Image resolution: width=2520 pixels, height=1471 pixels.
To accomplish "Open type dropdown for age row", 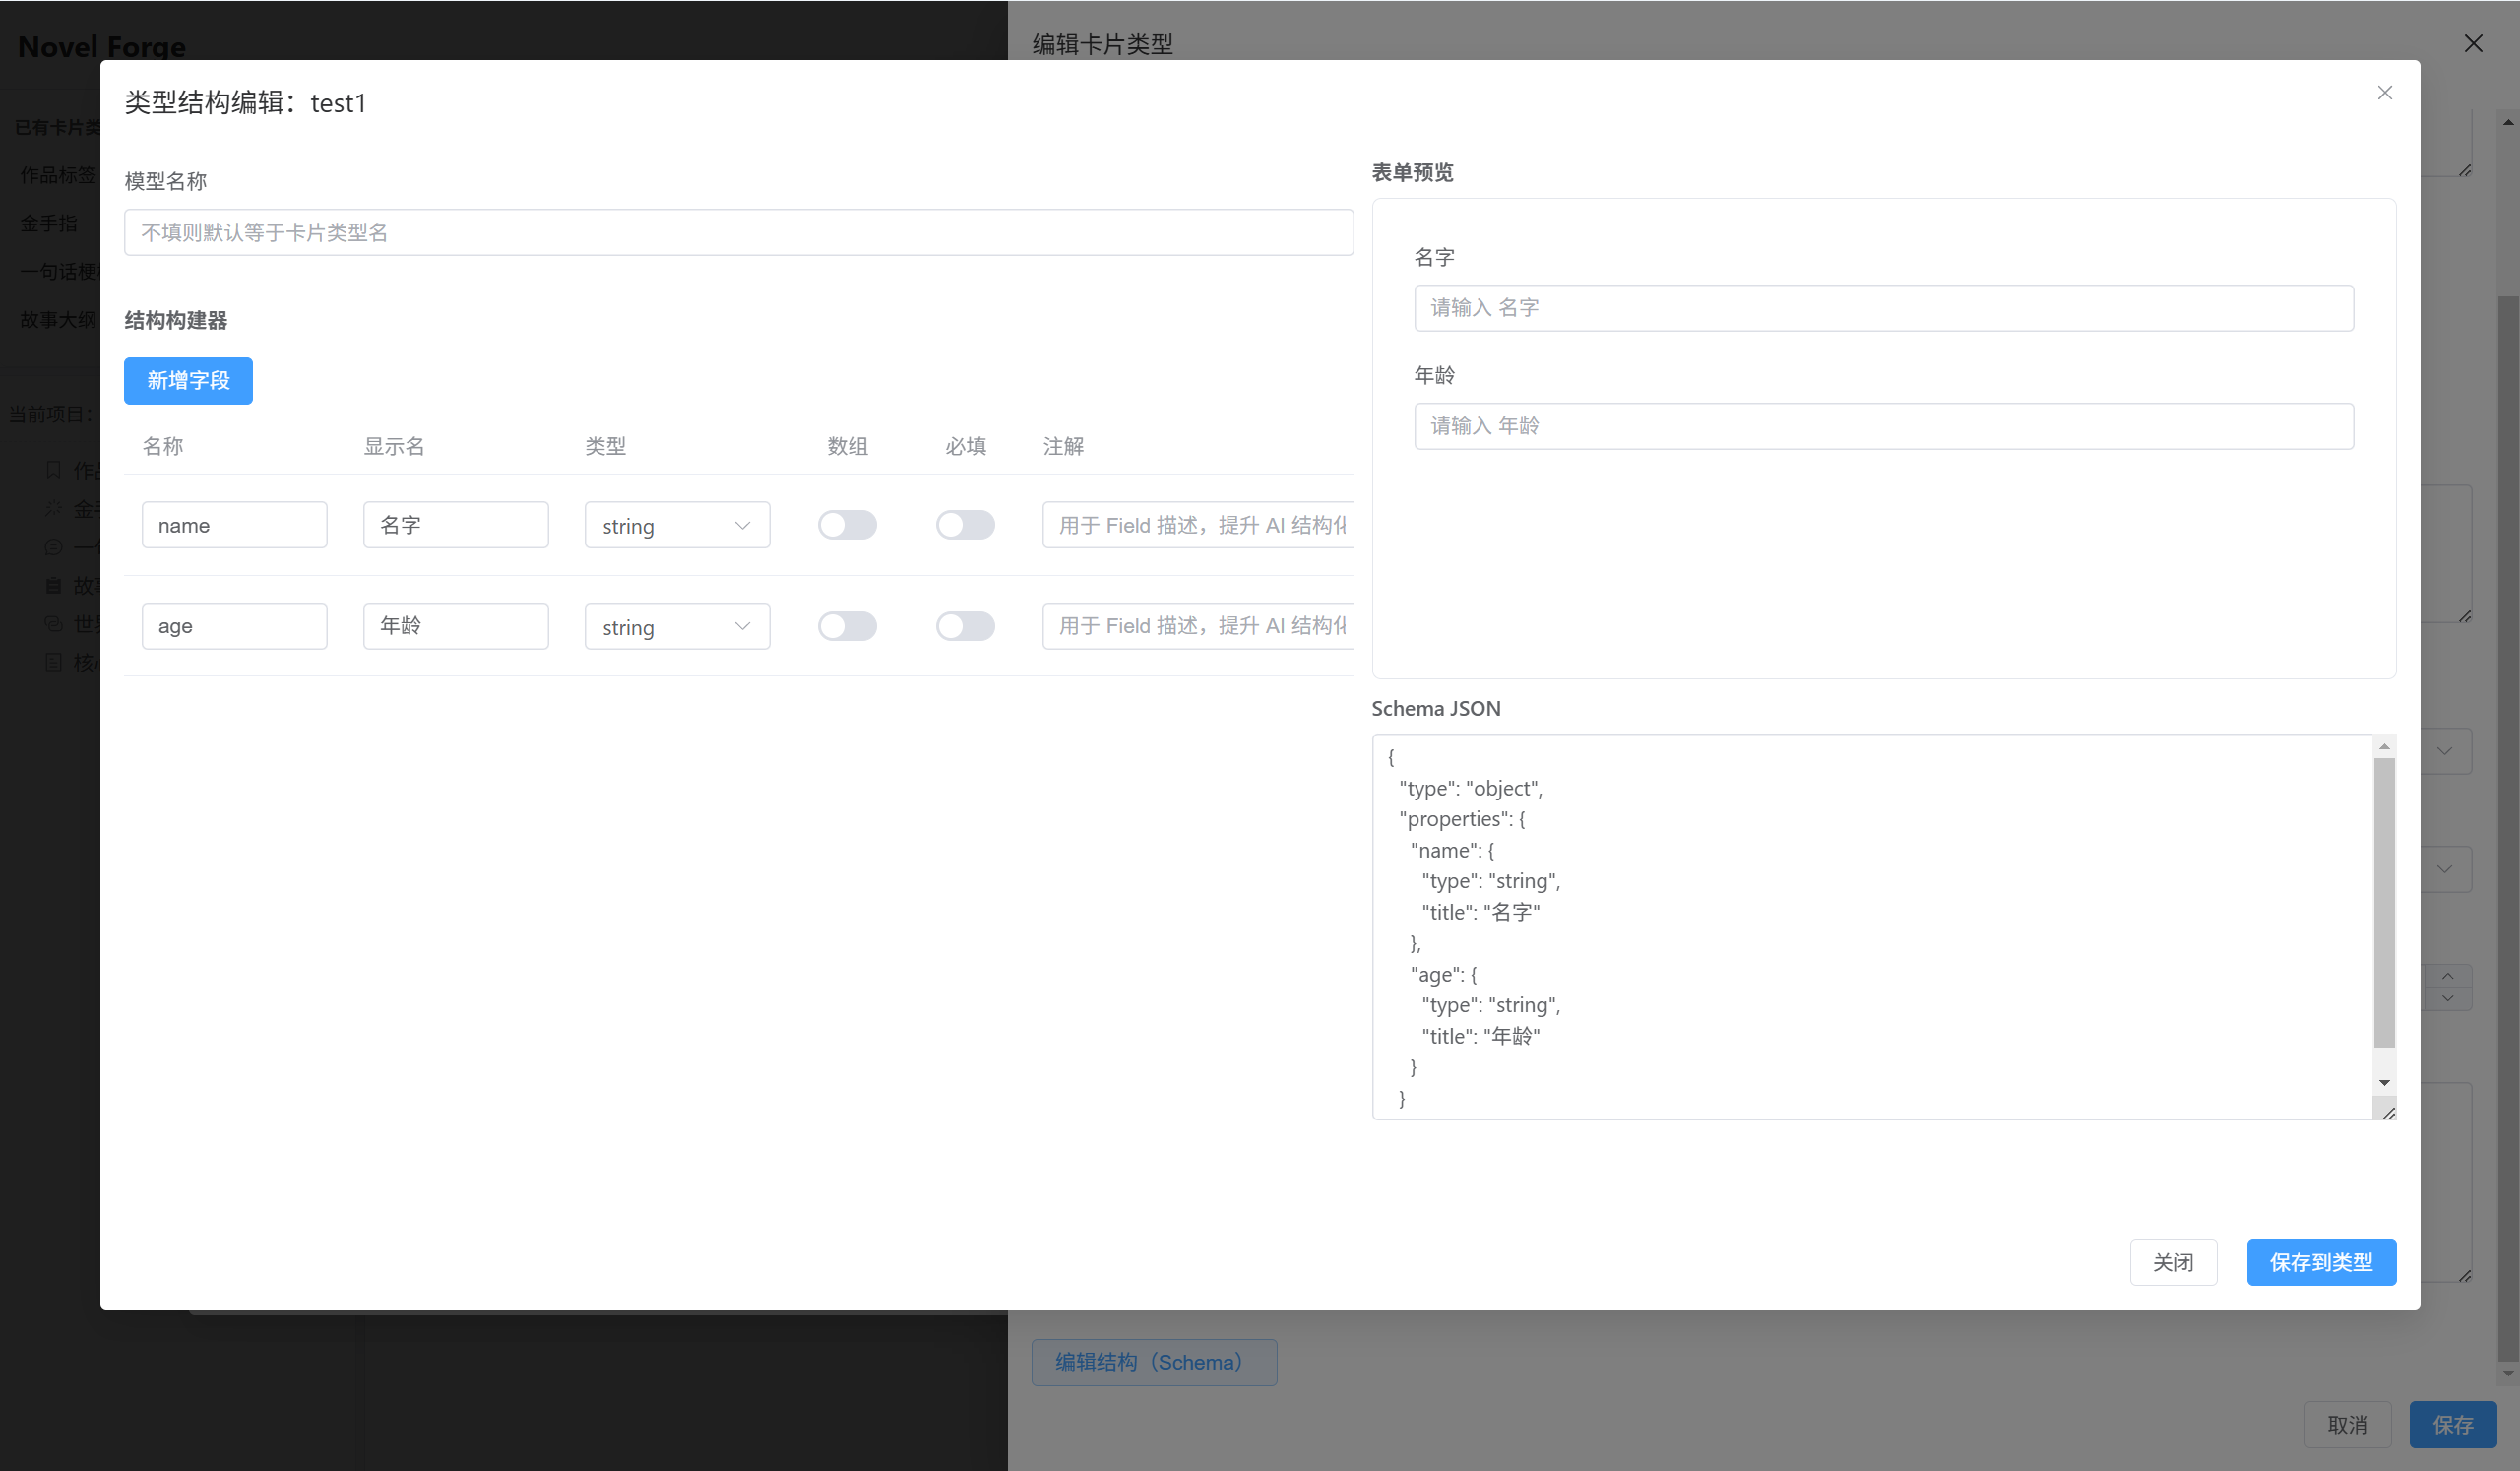I will click(677, 627).
